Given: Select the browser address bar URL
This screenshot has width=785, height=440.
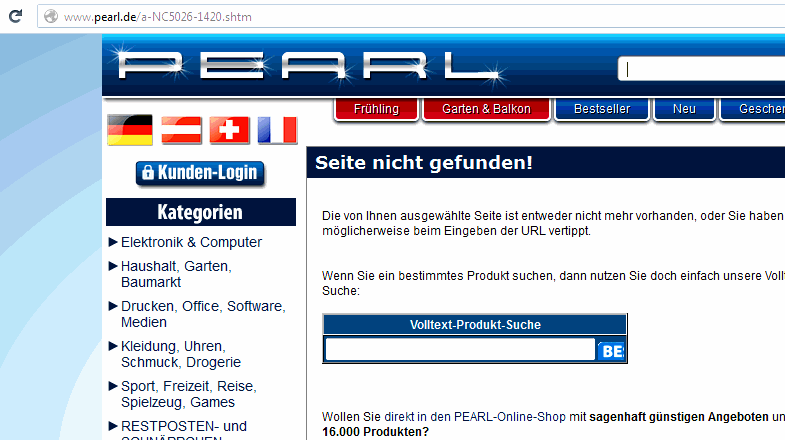Looking at the screenshot, I should pos(158,17).
